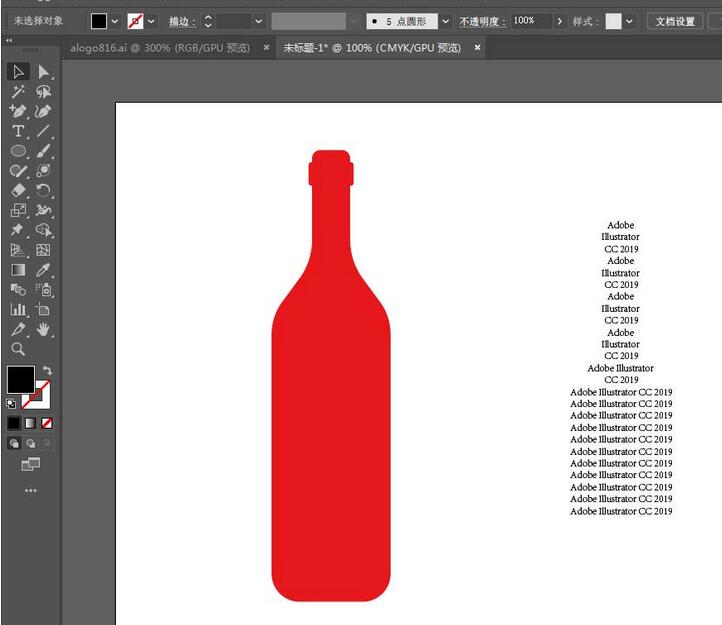Click the 不透明度 100% input field
722x625 pixels.
[x=529, y=21]
